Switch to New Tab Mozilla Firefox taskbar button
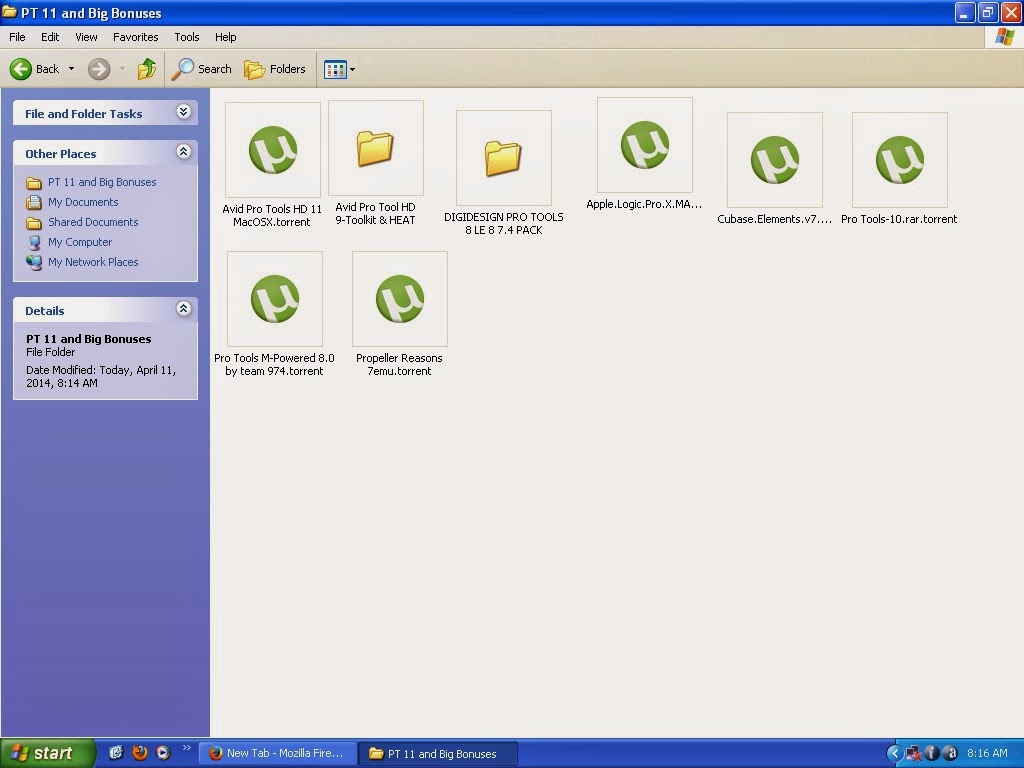 [278, 753]
